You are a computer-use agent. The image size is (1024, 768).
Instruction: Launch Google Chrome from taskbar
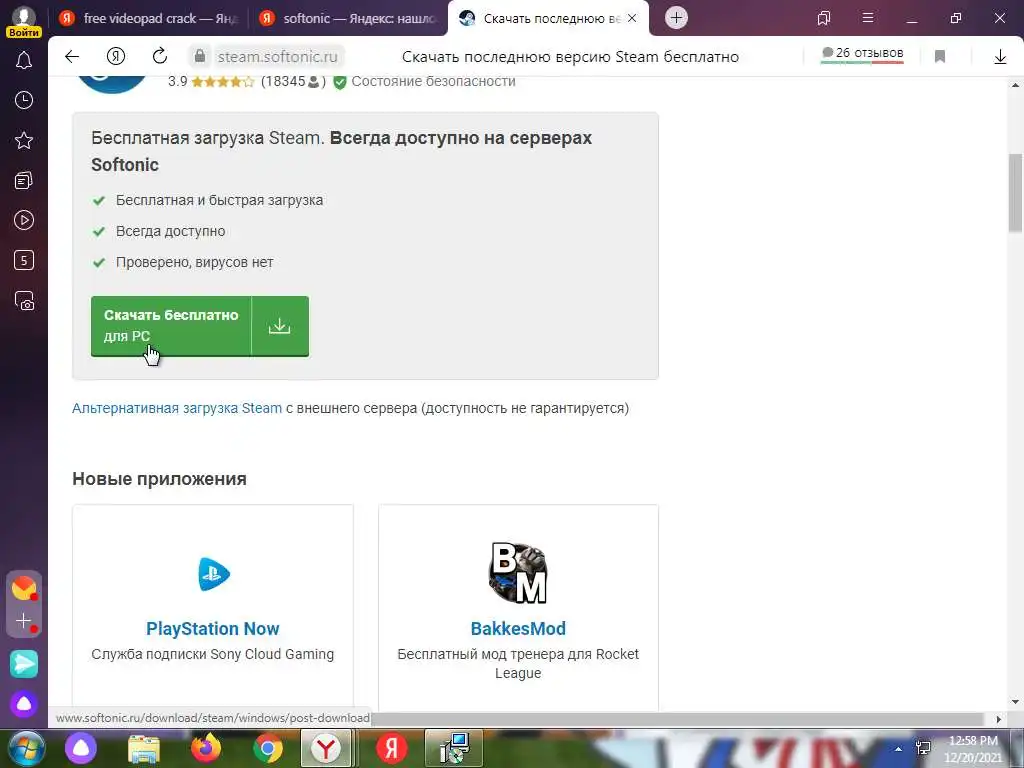coord(268,748)
